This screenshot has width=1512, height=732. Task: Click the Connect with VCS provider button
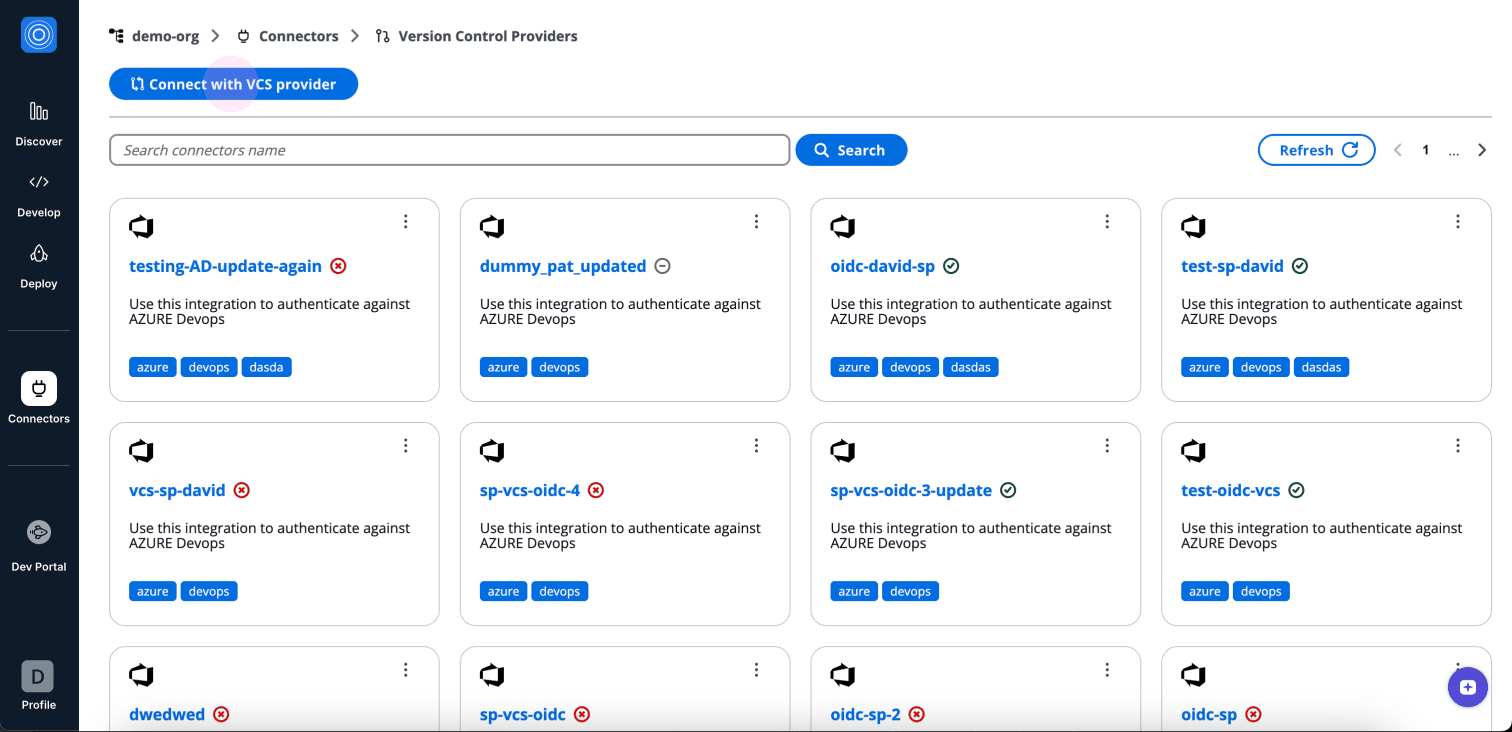232,84
